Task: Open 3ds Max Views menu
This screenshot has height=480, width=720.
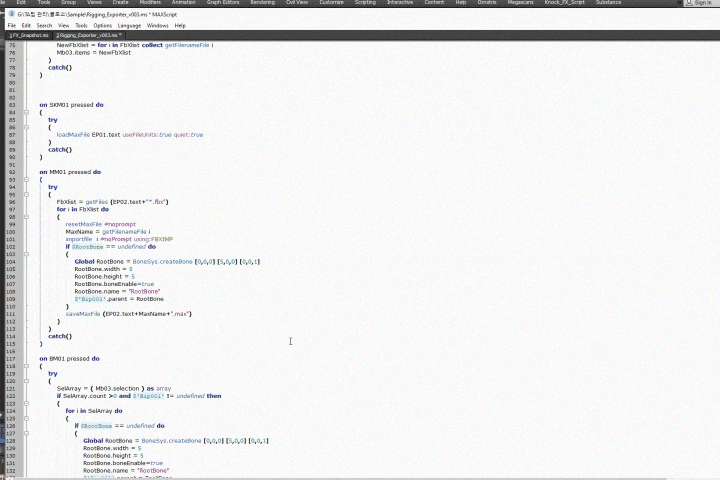Action: 94,2
